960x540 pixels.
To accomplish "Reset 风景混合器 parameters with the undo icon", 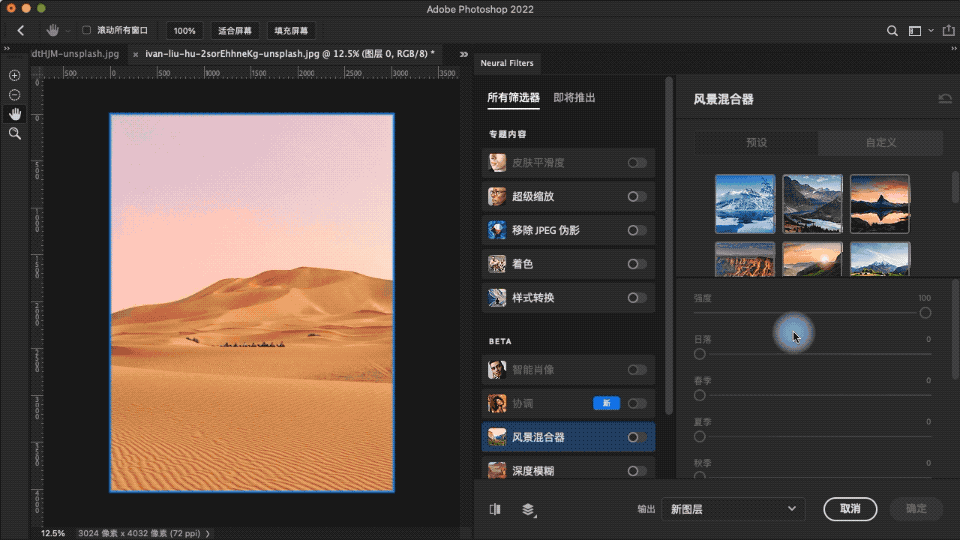I will [945, 99].
